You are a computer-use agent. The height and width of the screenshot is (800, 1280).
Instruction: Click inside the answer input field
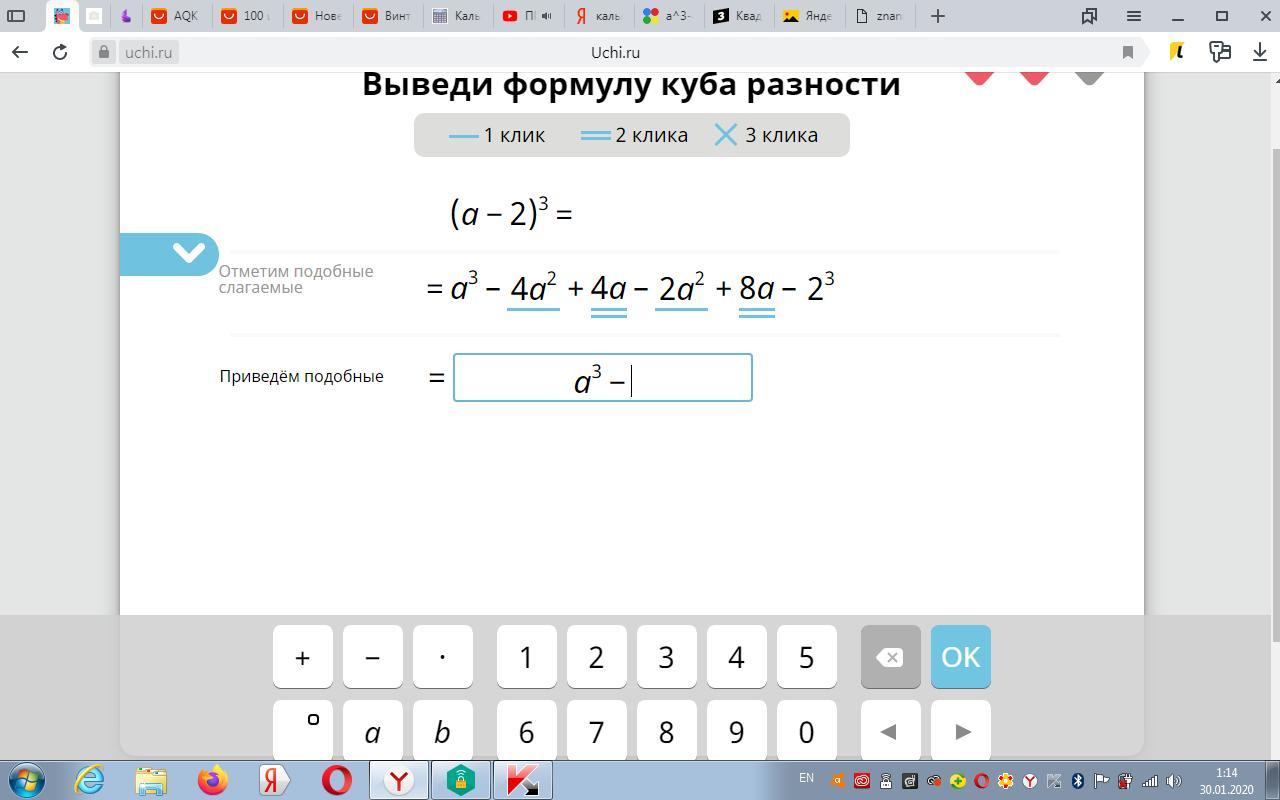(x=602, y=378)
